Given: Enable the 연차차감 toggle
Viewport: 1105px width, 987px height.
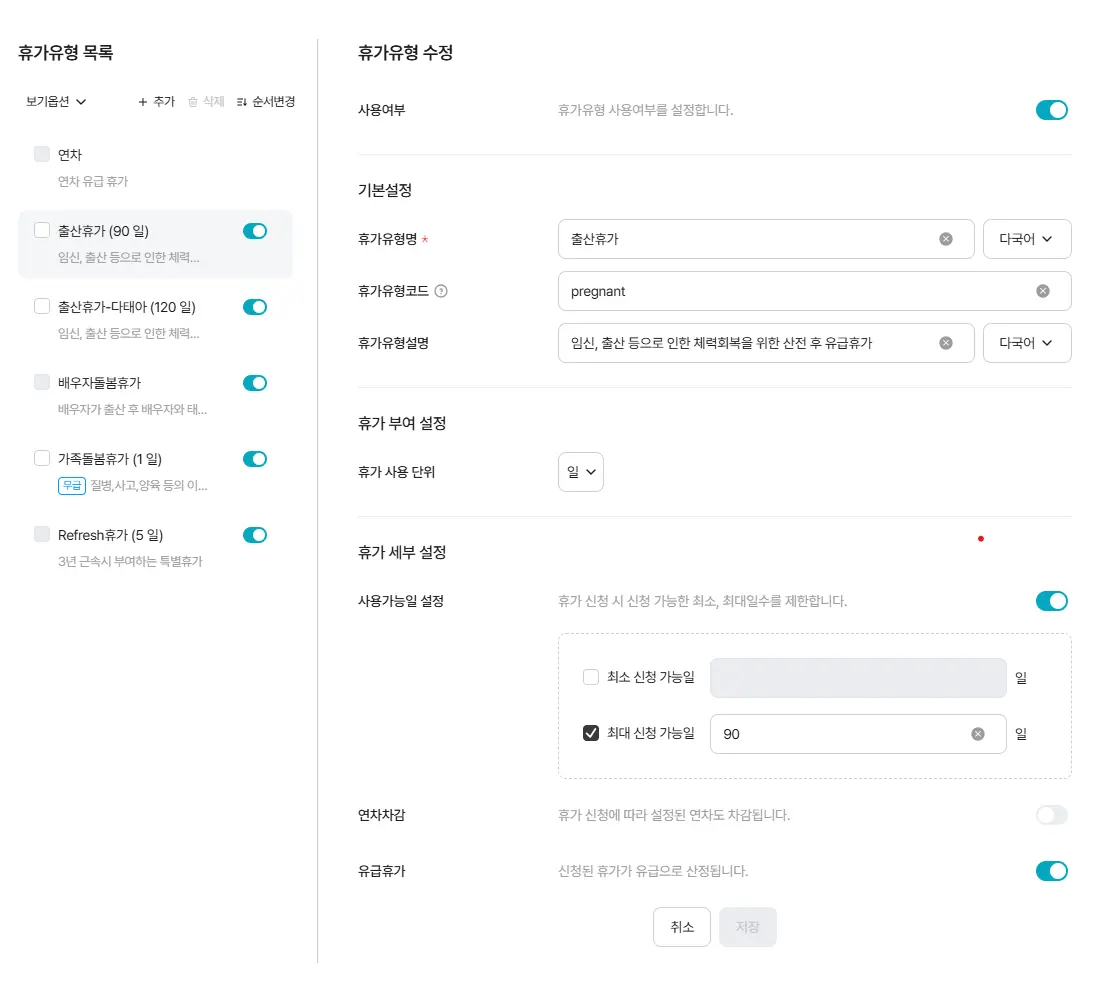Looking at the screenshot, I should click(x=1052, y=815).
